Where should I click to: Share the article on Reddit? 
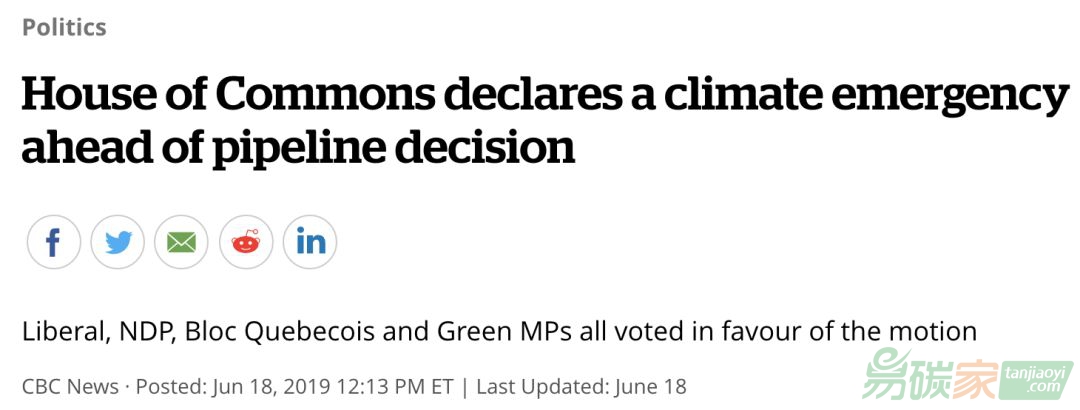click(x=246, y=243)
